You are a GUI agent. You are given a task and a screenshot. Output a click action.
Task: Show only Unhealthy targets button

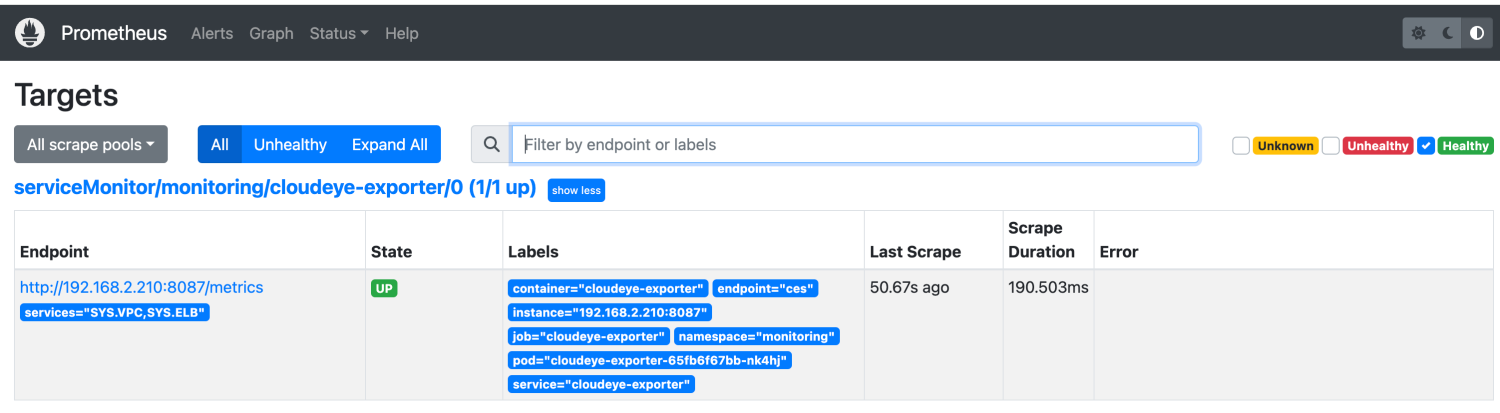pos(290,145)
